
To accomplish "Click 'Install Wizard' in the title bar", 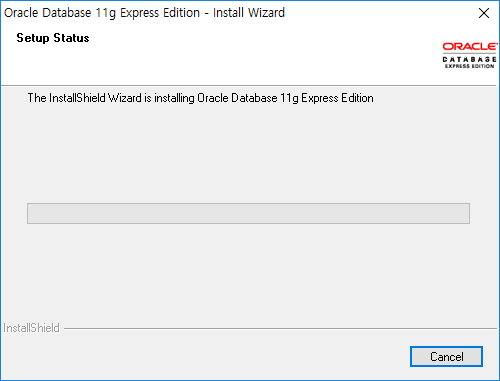I will (249, 13).
